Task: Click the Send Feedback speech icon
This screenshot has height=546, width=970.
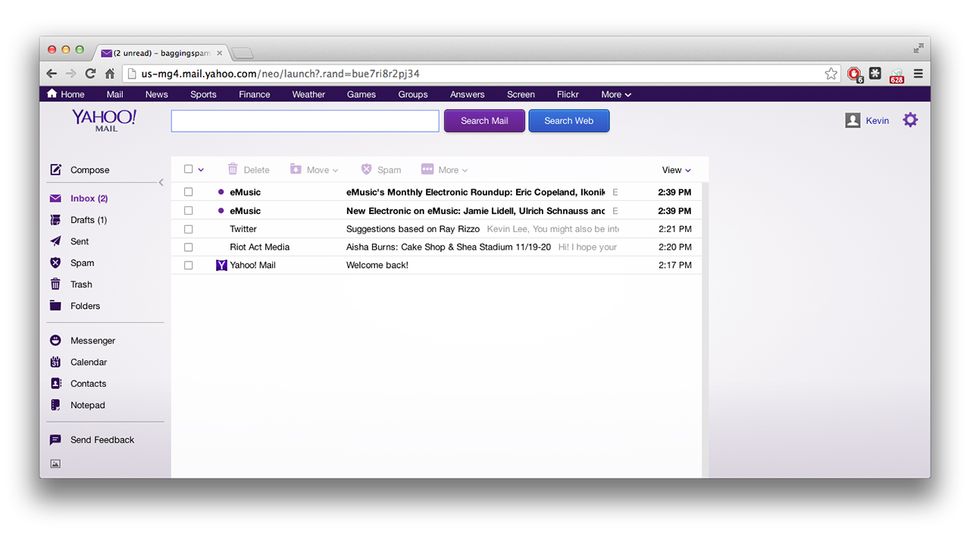Action: pos(56,440)
